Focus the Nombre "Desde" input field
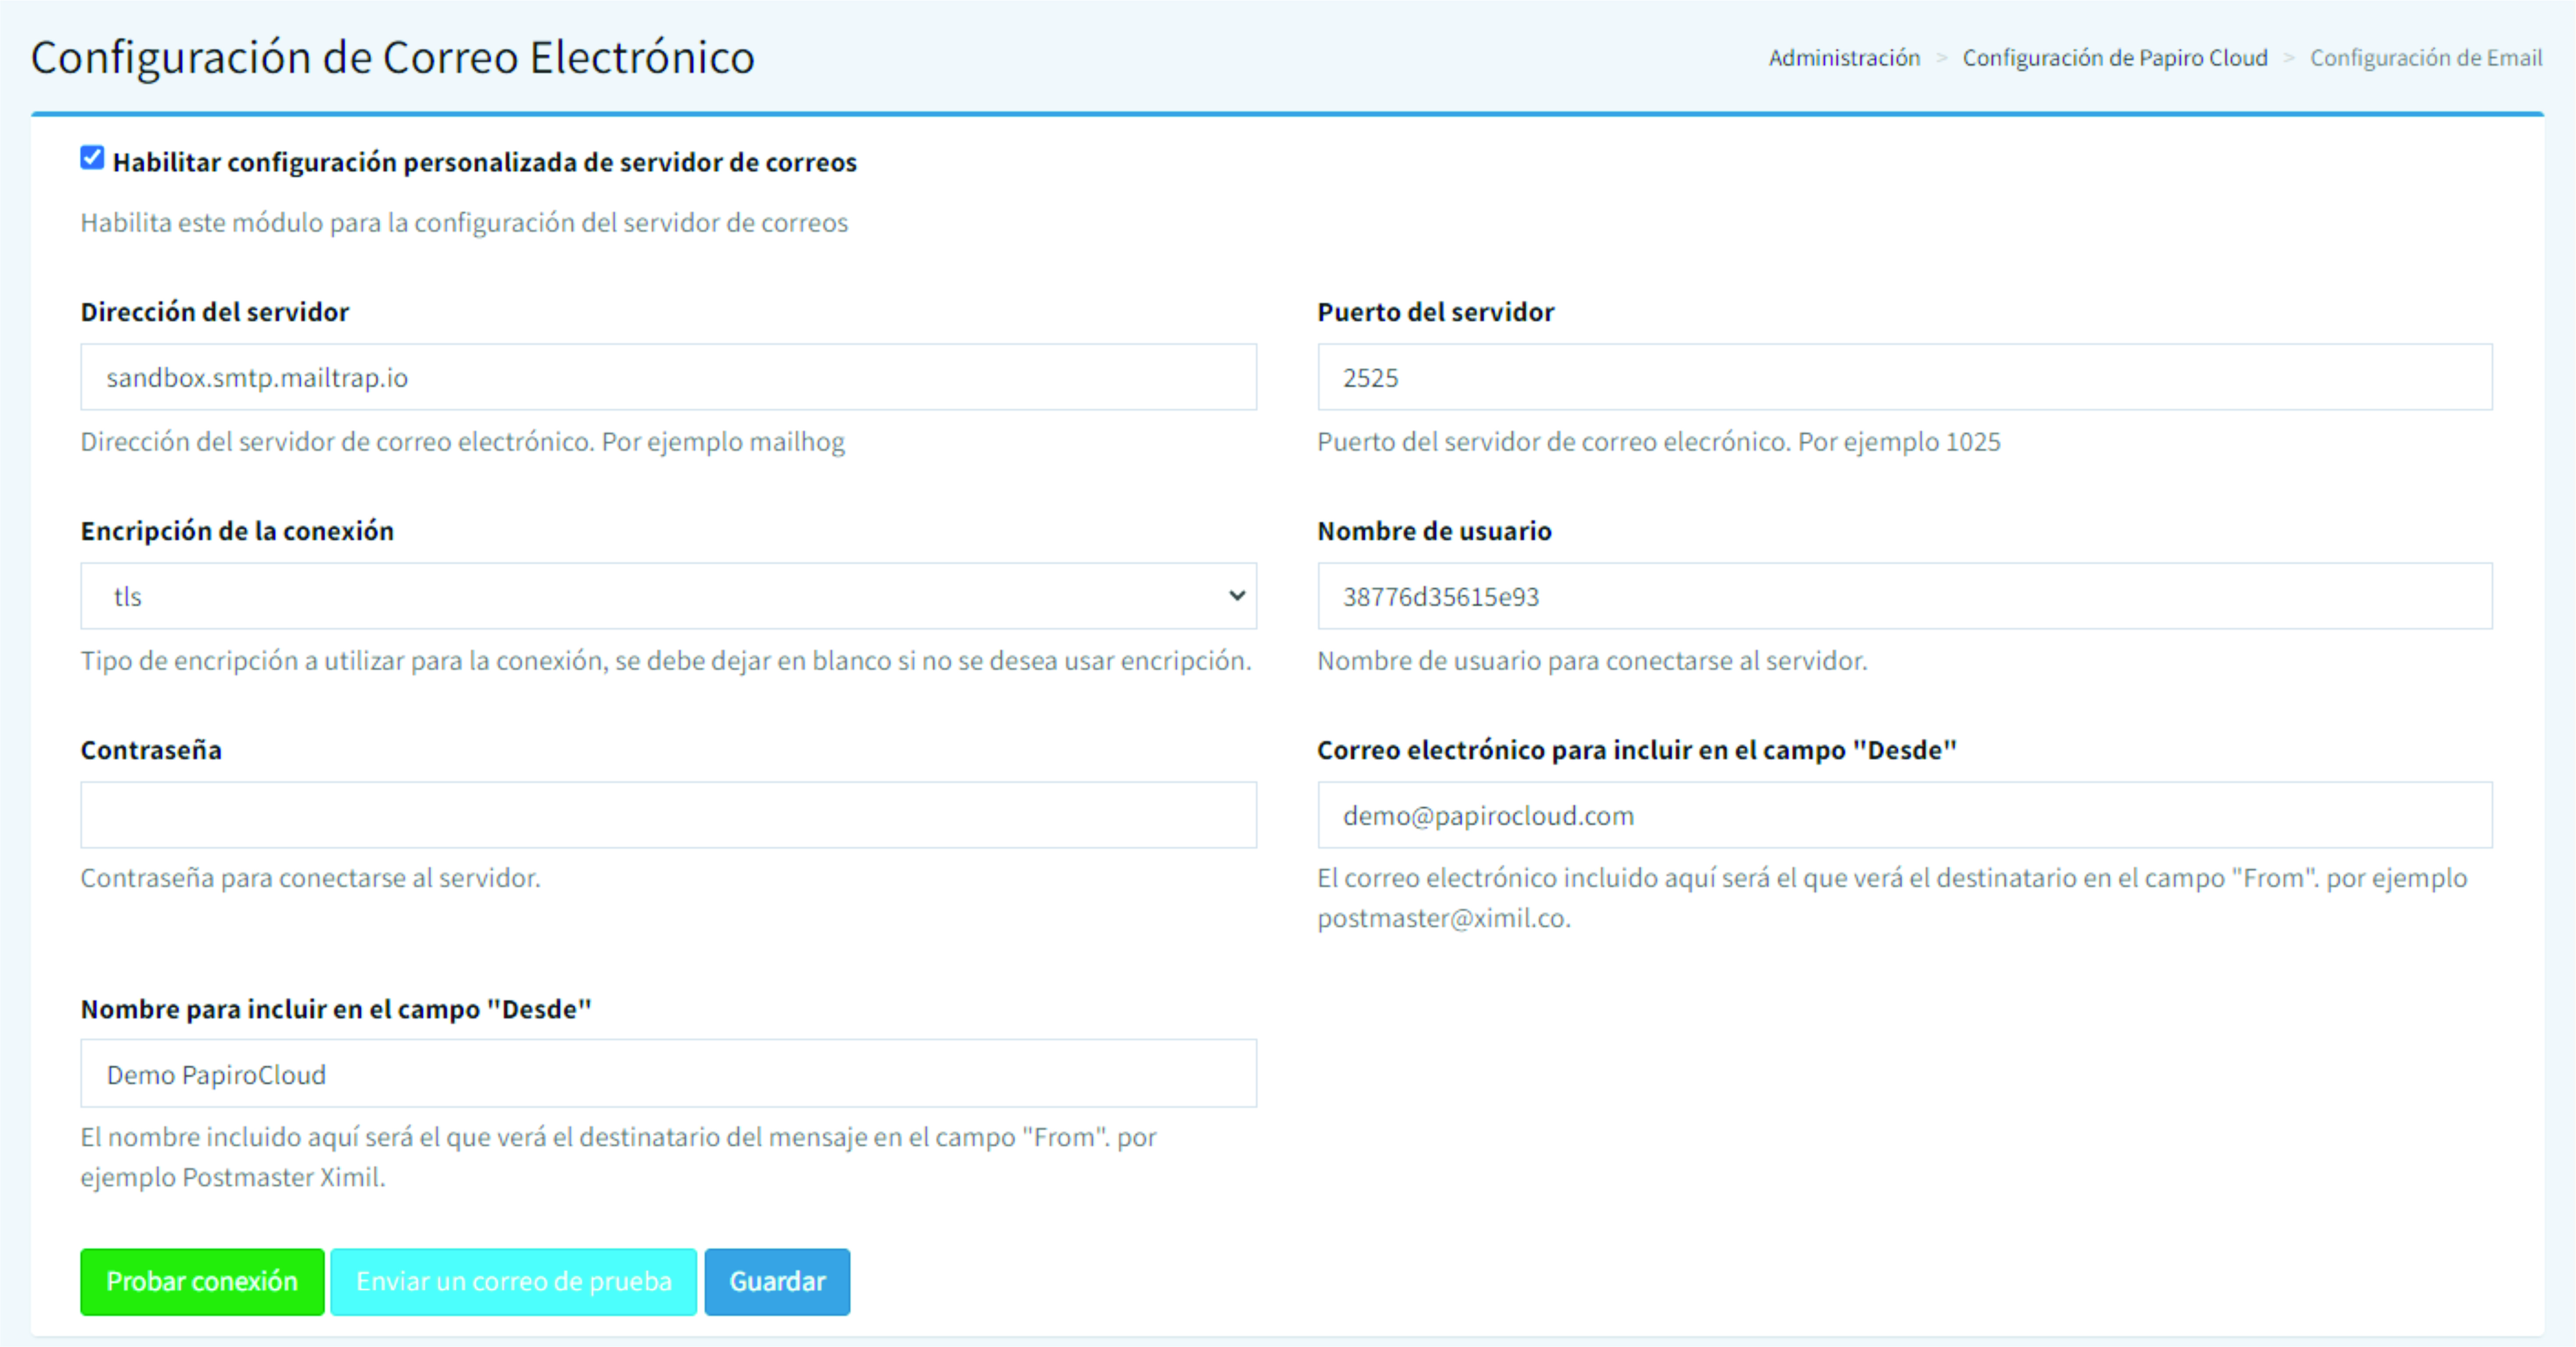This screenshot has width=2576, height=1347. pos(668,1073)
